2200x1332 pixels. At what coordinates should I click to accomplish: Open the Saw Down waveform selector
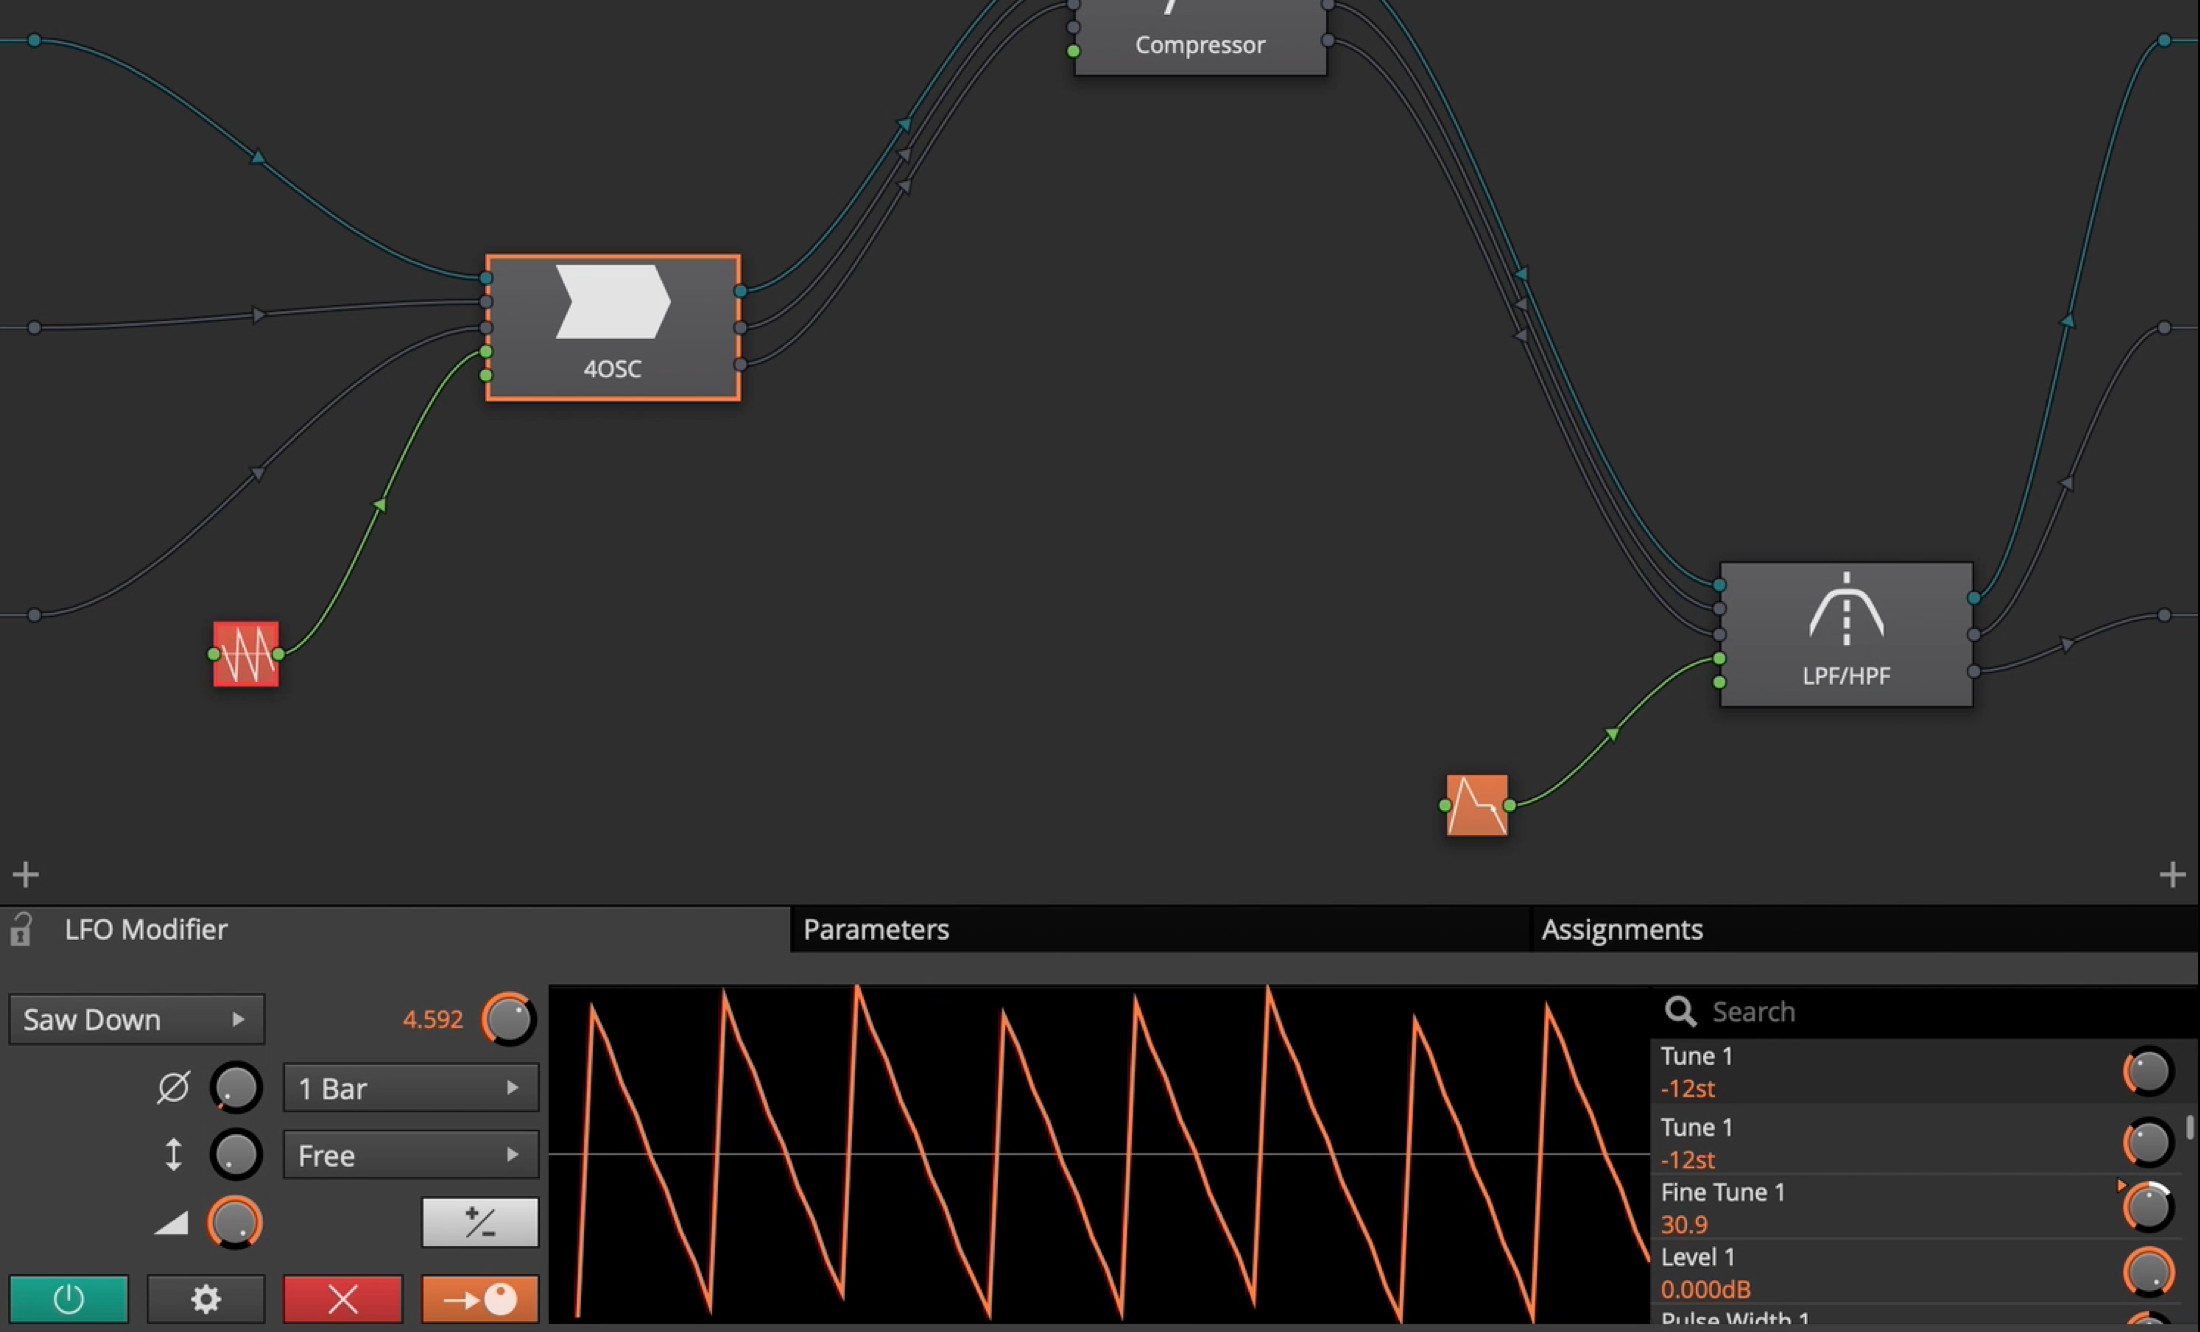tap(136, 1019)
